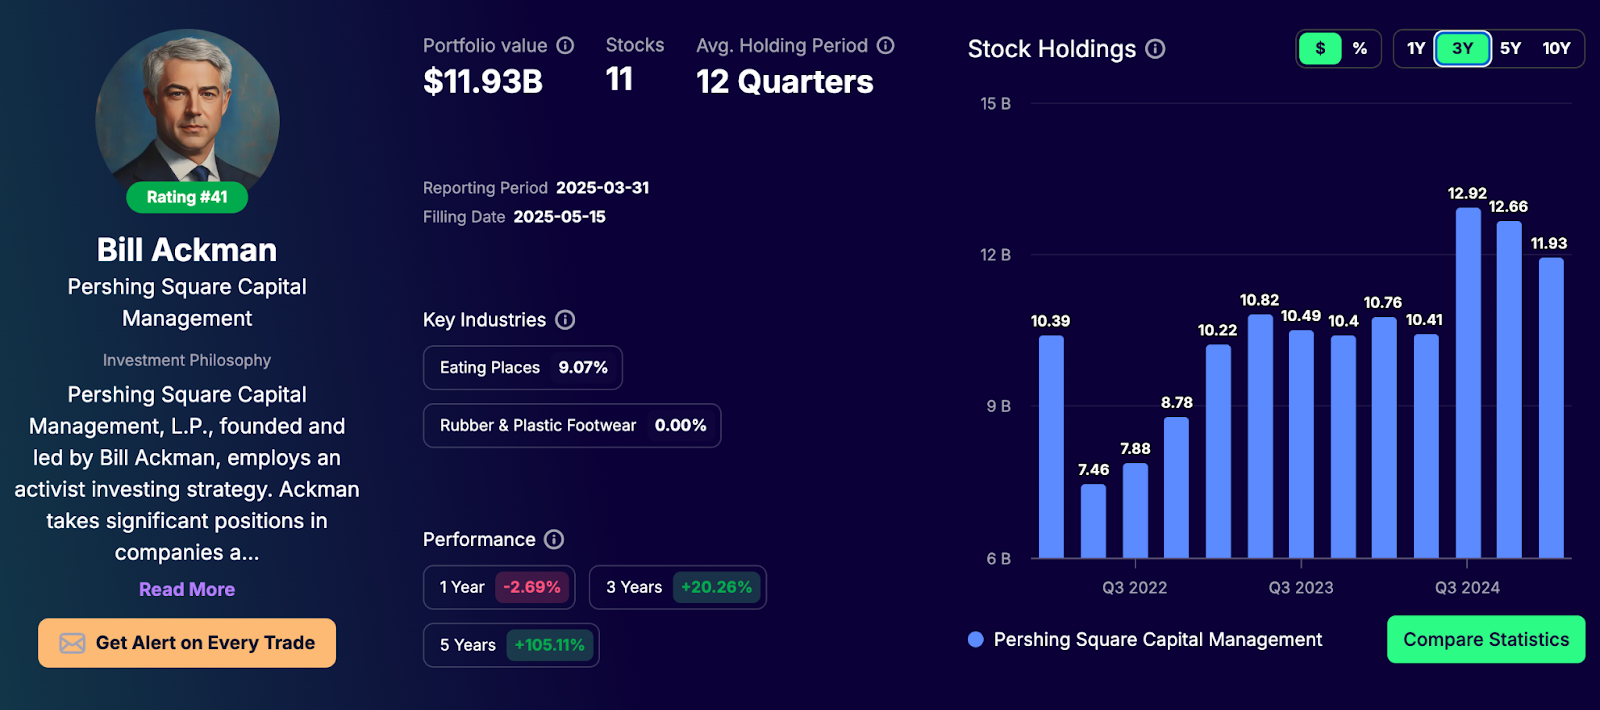The image size is (1600, 710).
Task: Click Get Alert on Every Trade
Action: click(187, 643)
